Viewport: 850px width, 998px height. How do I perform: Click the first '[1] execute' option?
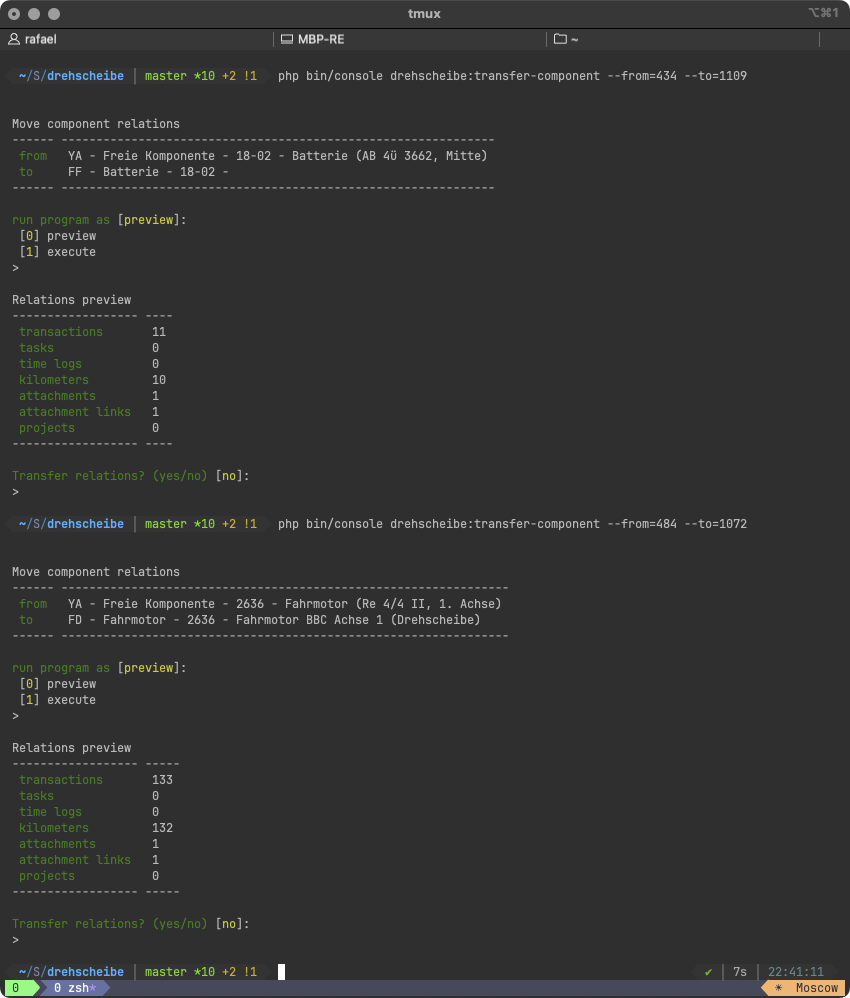(x=58, y=252)
